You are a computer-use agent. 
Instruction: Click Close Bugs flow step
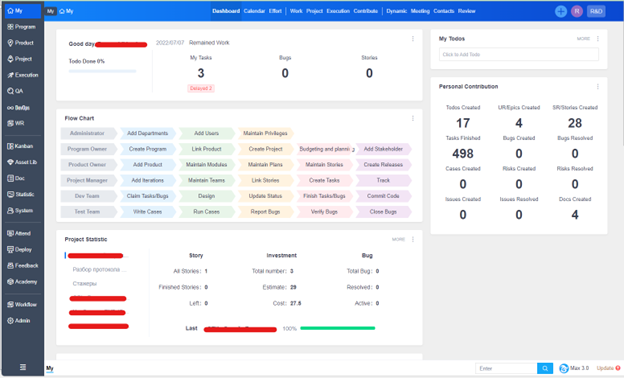383,212
